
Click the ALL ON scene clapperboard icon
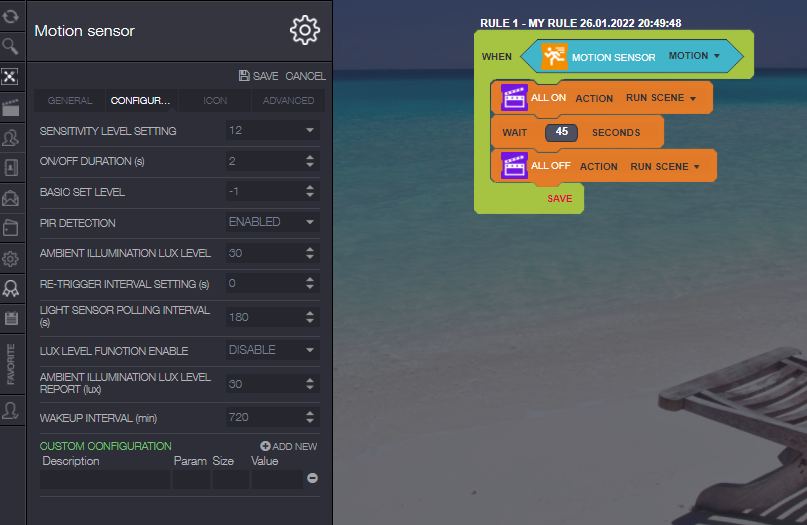(x=514, y=98)
